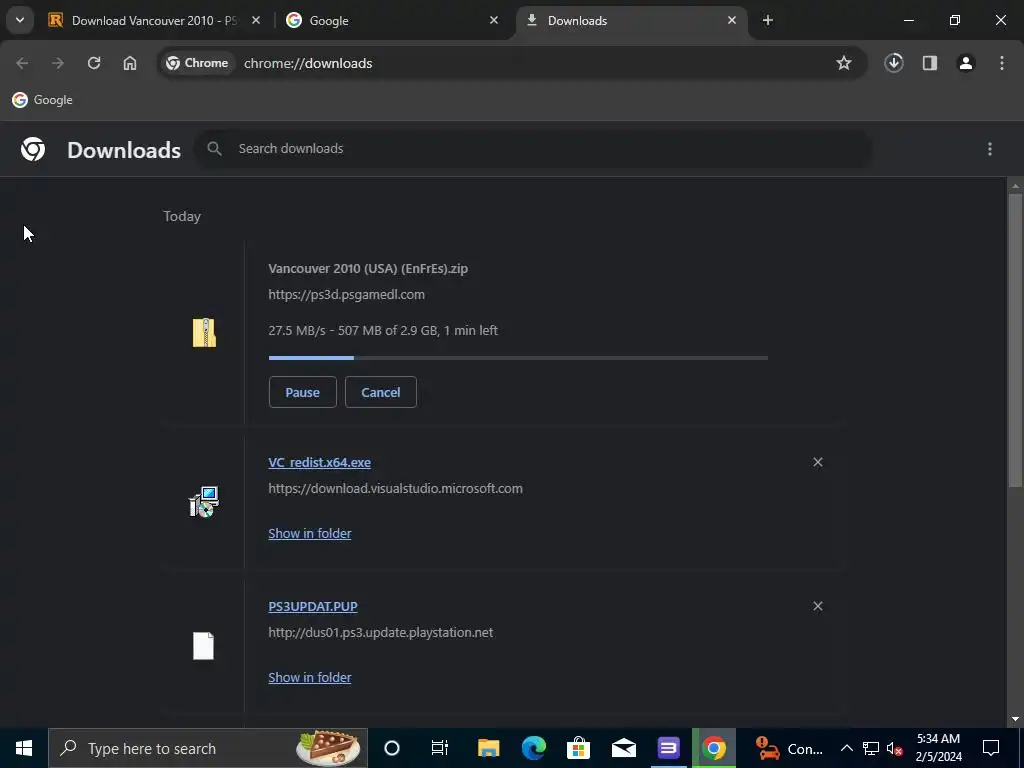Click the Type here to search box
This screenshot has height=768, width=1024.
pos(208,748)
